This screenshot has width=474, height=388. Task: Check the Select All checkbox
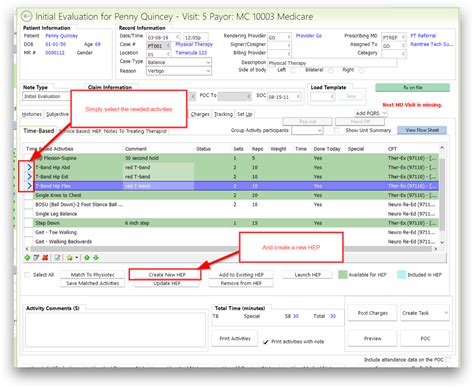27,275
